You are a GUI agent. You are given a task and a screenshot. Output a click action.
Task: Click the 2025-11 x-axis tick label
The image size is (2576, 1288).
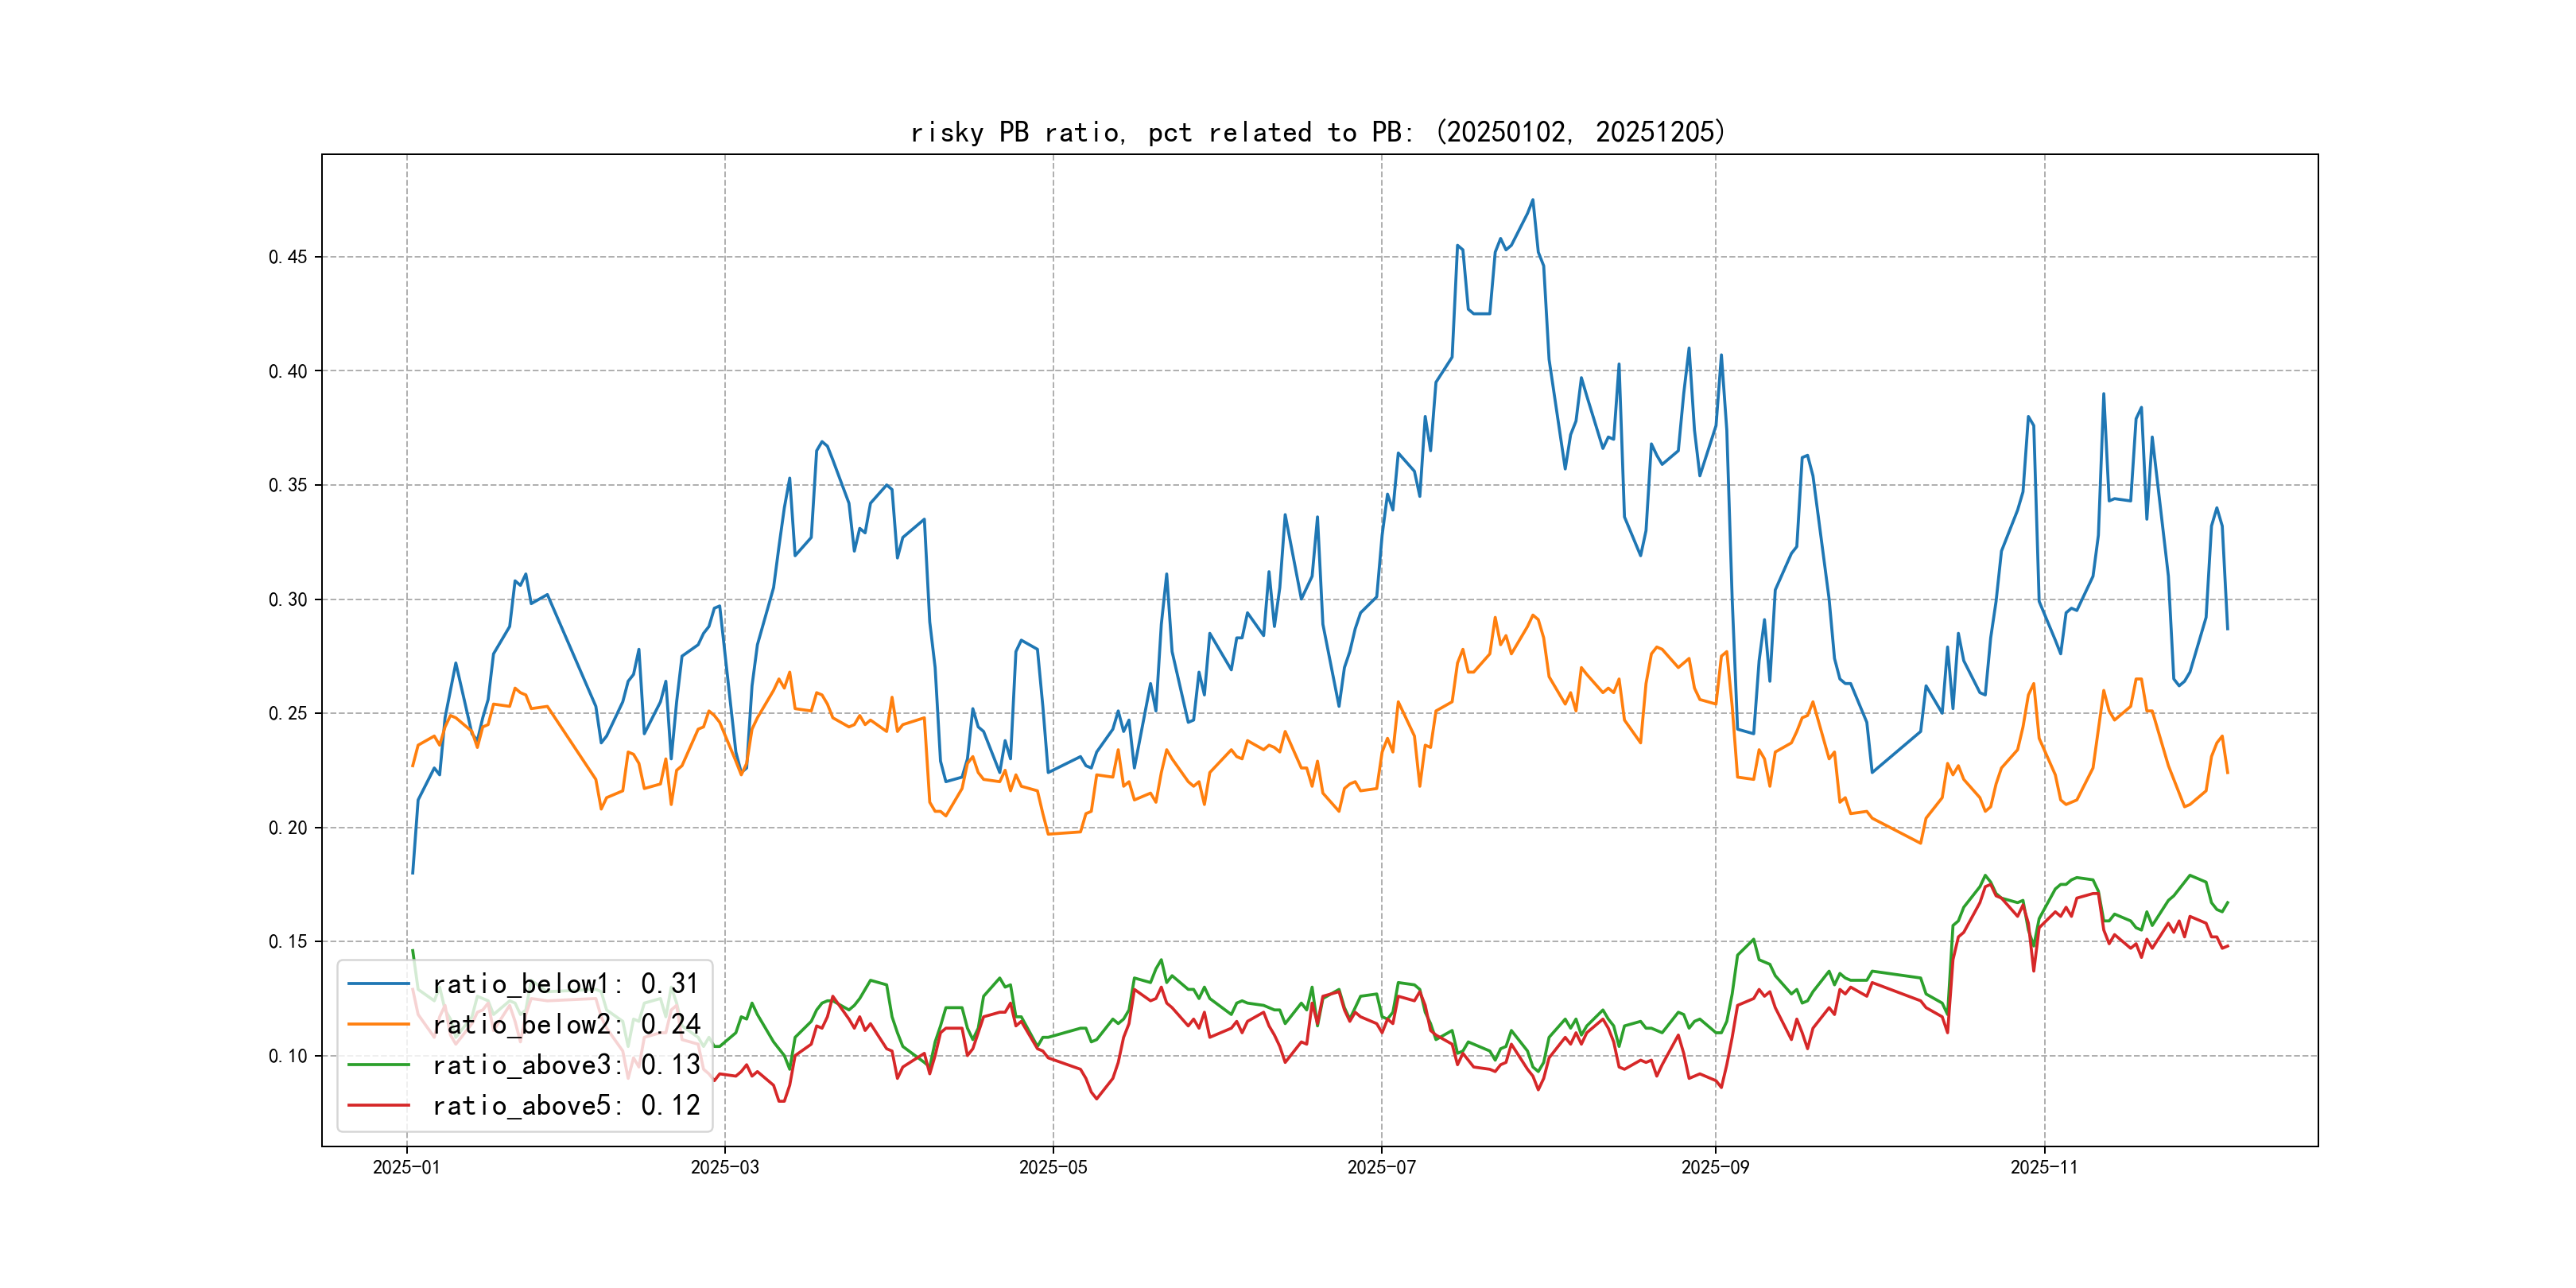click(2044, 1167)
